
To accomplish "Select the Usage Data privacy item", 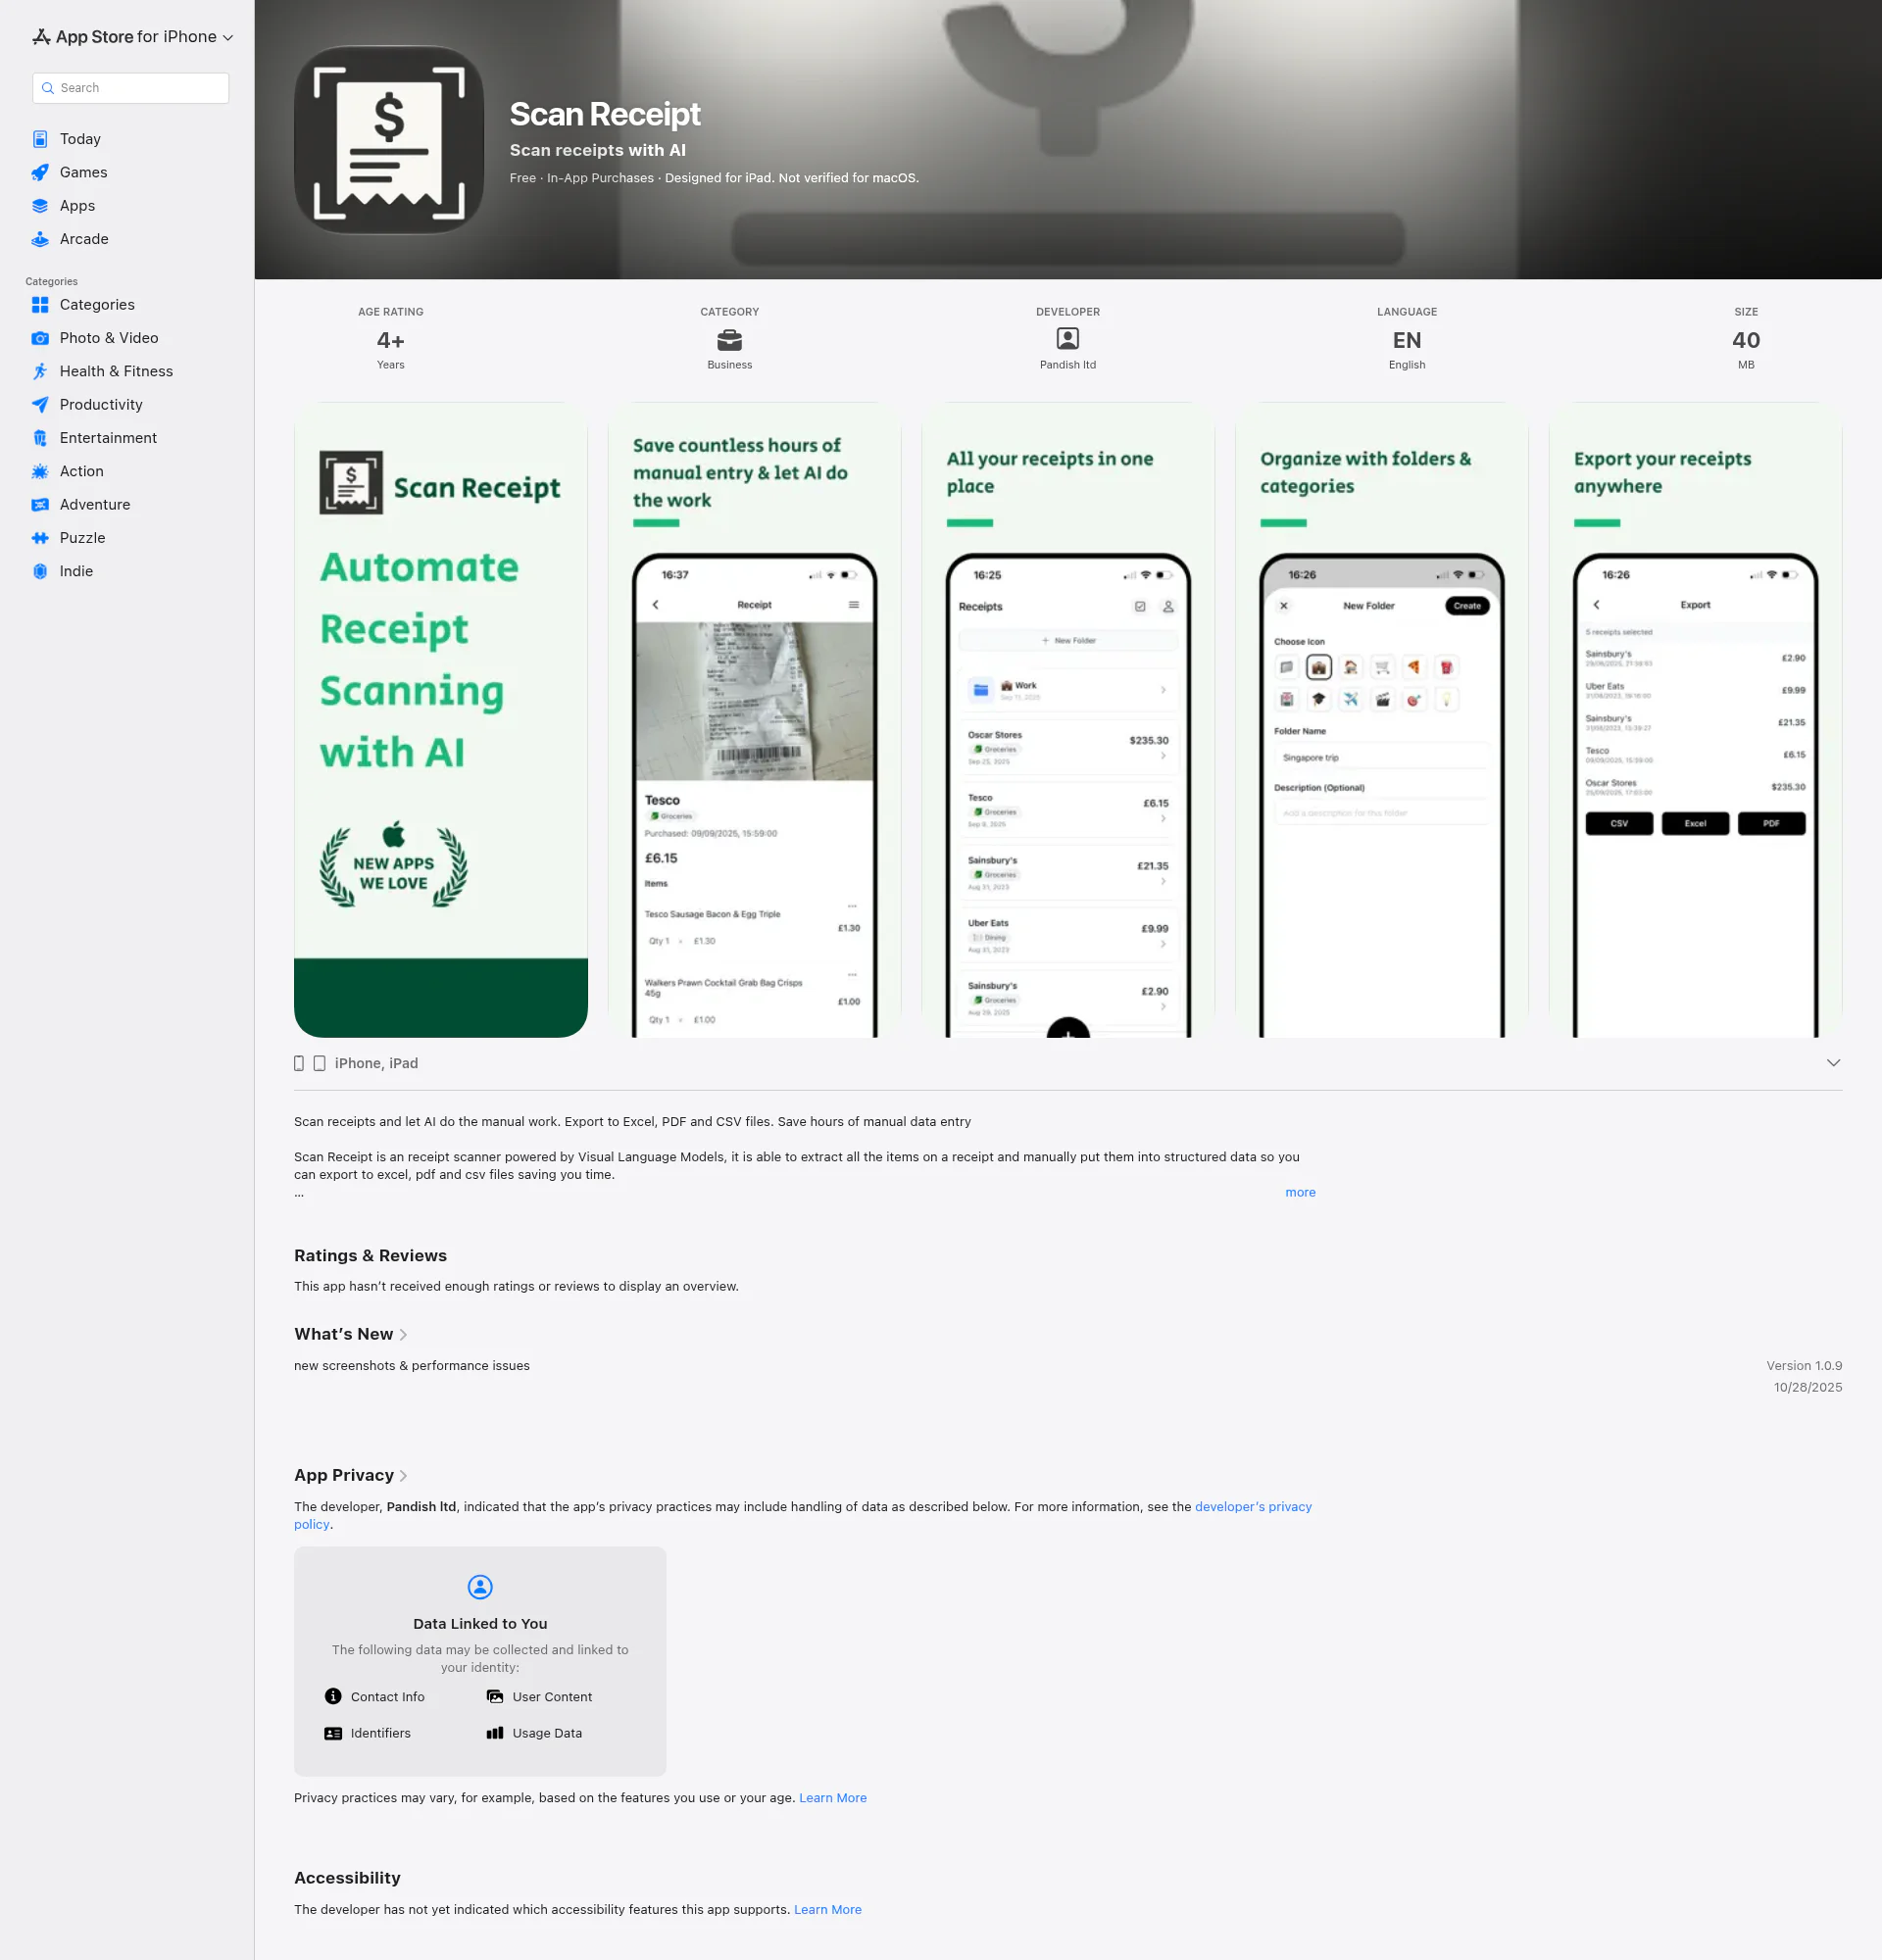I will [534, 1733].
